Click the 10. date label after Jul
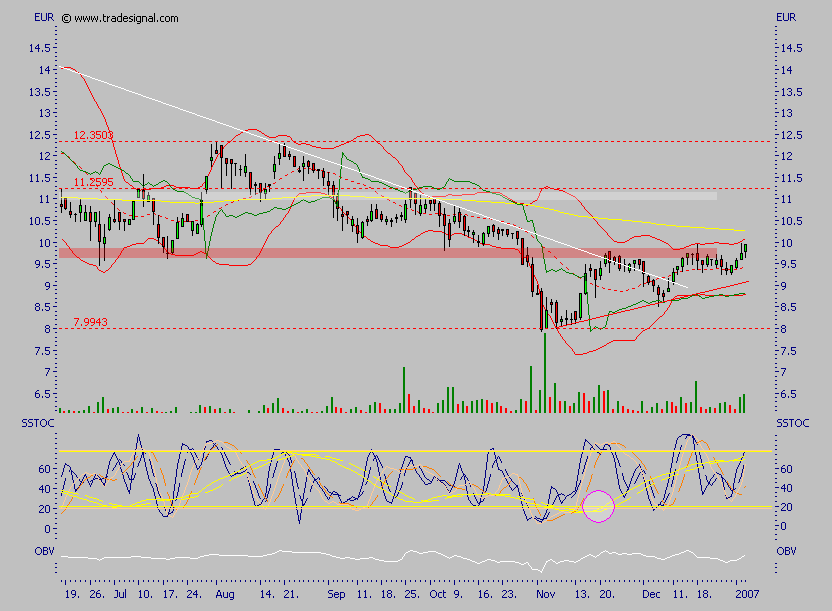This screenshot has width=832, height=611. coord(145,594)
